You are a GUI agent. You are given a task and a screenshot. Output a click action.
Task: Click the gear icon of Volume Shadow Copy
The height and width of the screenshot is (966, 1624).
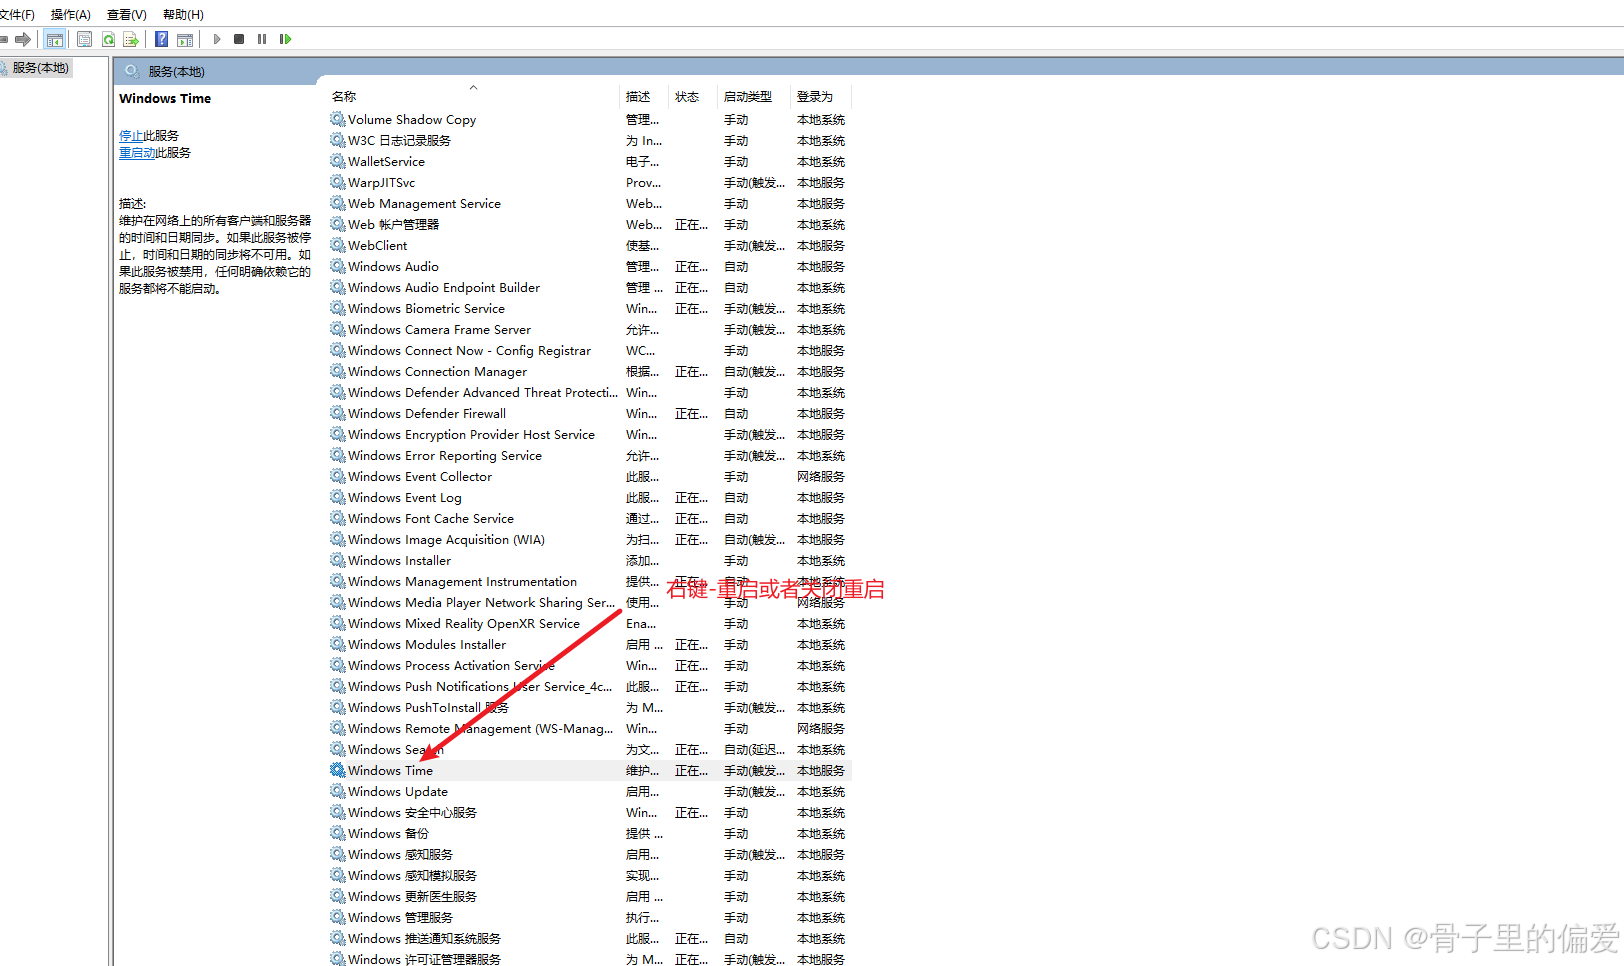pos(338,119)
